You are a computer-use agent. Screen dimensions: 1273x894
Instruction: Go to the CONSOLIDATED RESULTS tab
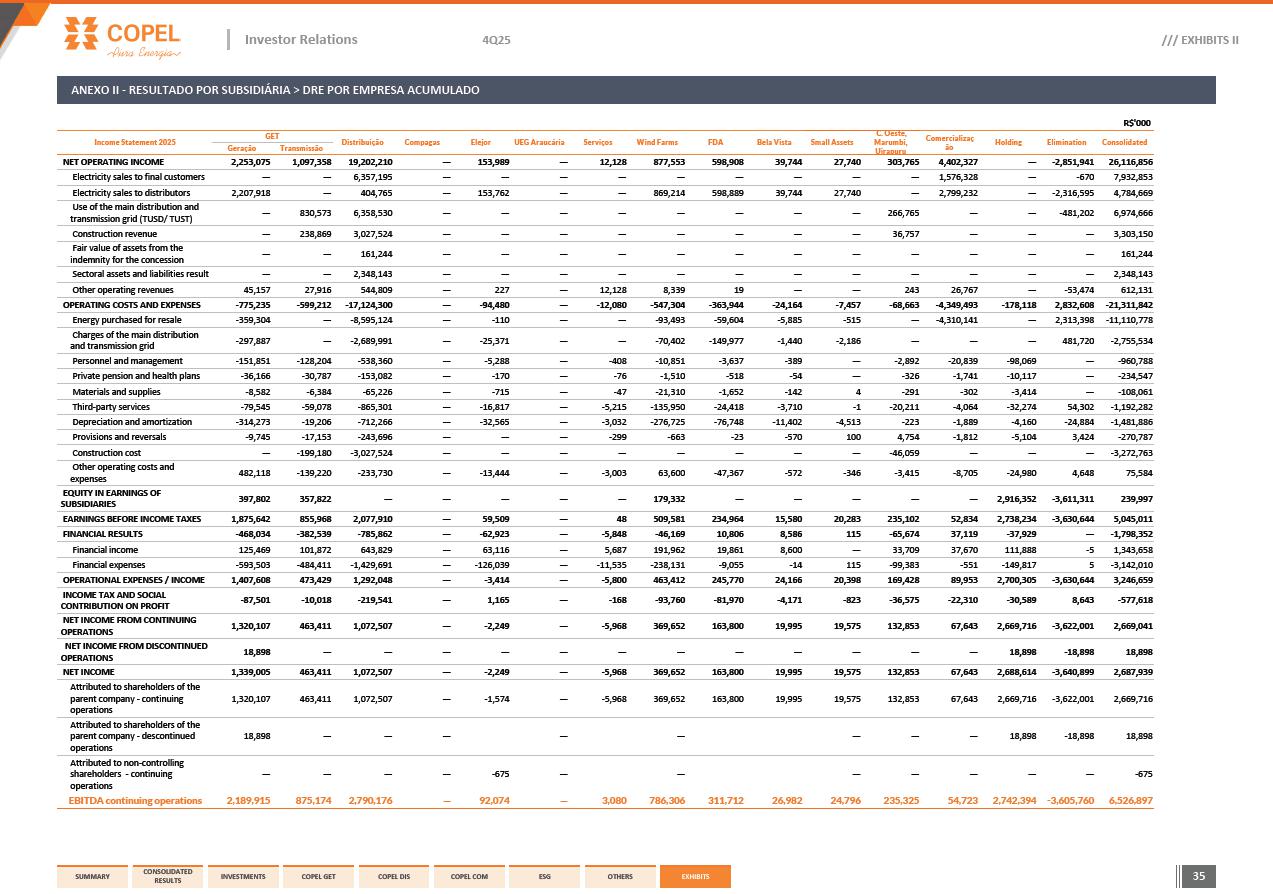[167, 877]
